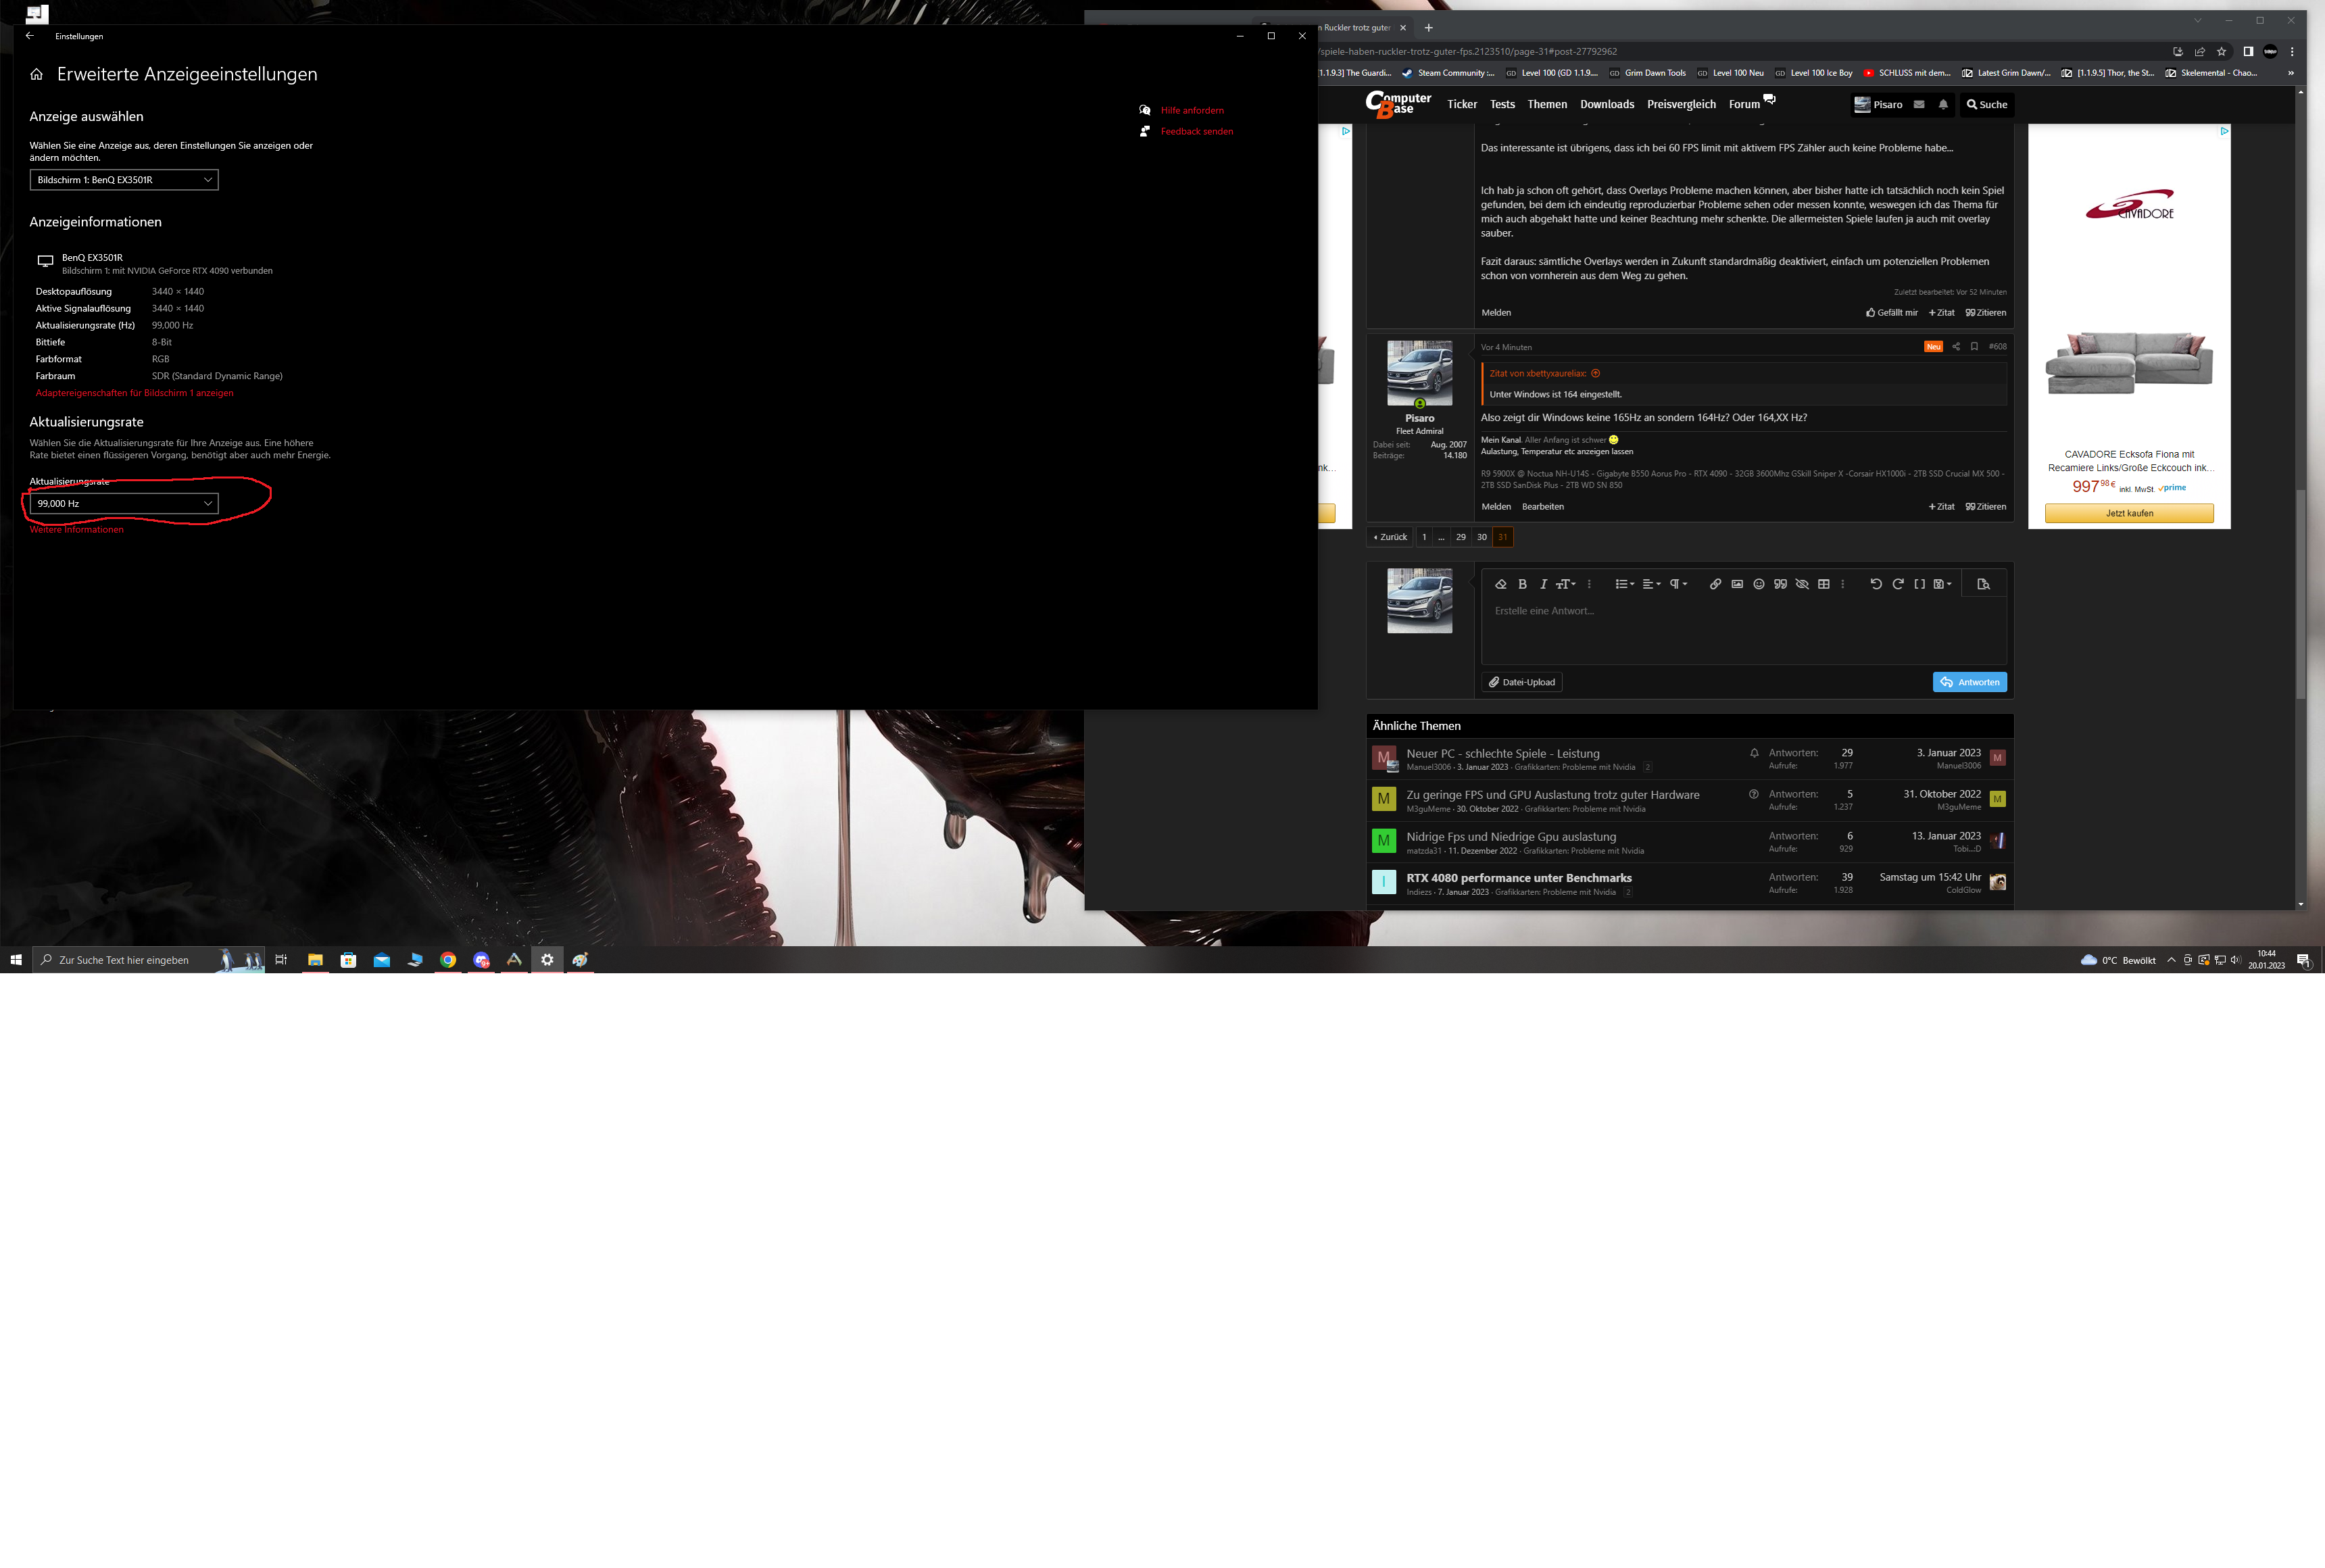Image resolution: width=2325 pixels, height=1568 pixels.
Task: Toggle italic formatting in reply editor
Action: click(1543, 584)
